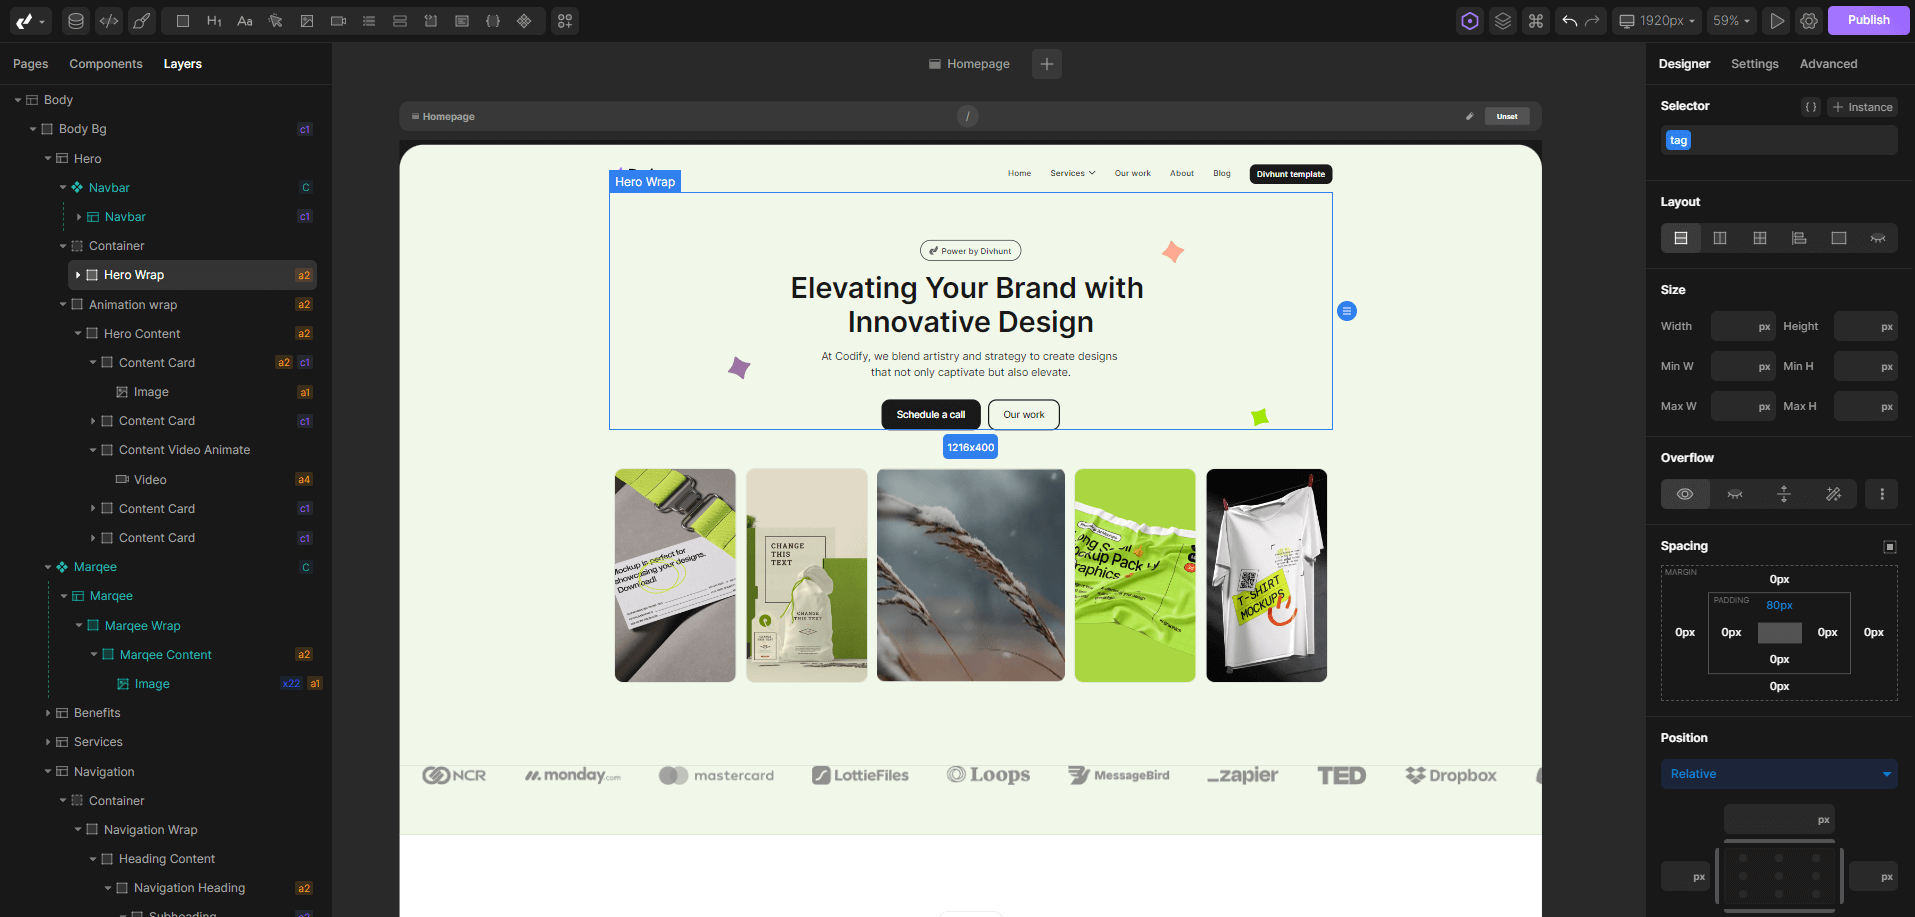Image resolution: width=1915 pixels, height=917 pixels.
Task: Start preview with the play icon
Action: (x=1776, y=21)
